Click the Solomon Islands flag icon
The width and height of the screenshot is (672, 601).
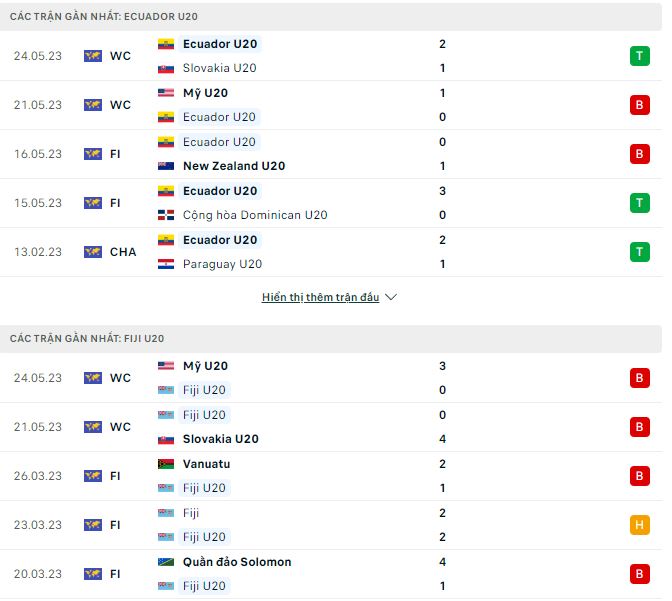[x=166, y=562]
